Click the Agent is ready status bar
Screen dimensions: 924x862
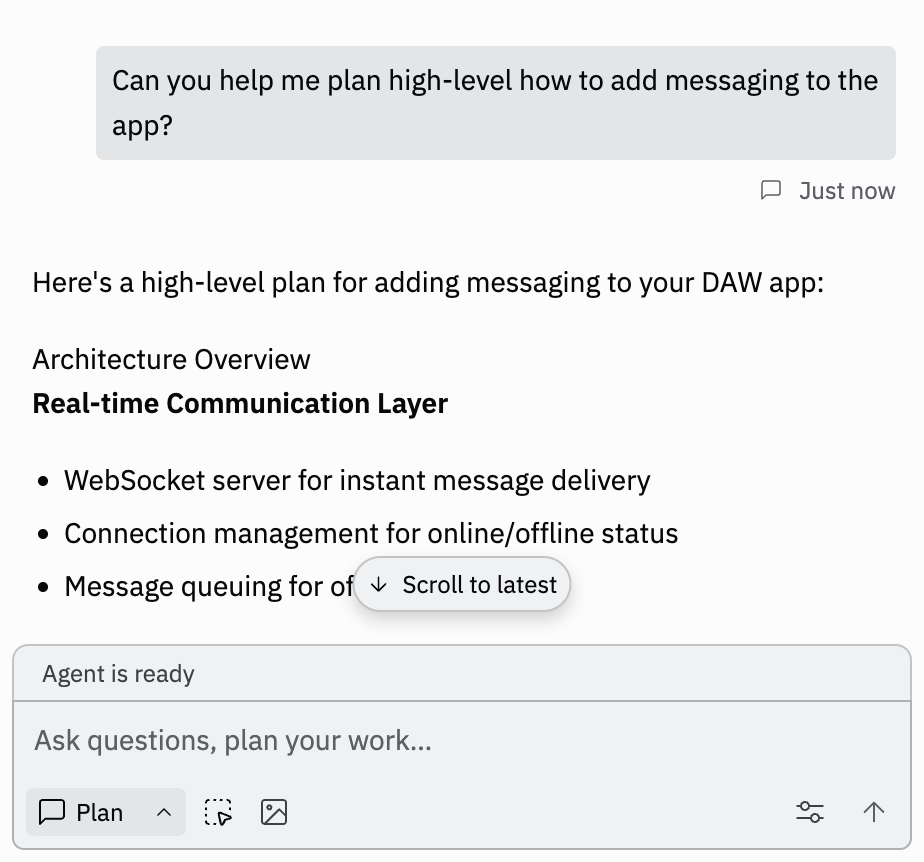click(x=462, y=673)
